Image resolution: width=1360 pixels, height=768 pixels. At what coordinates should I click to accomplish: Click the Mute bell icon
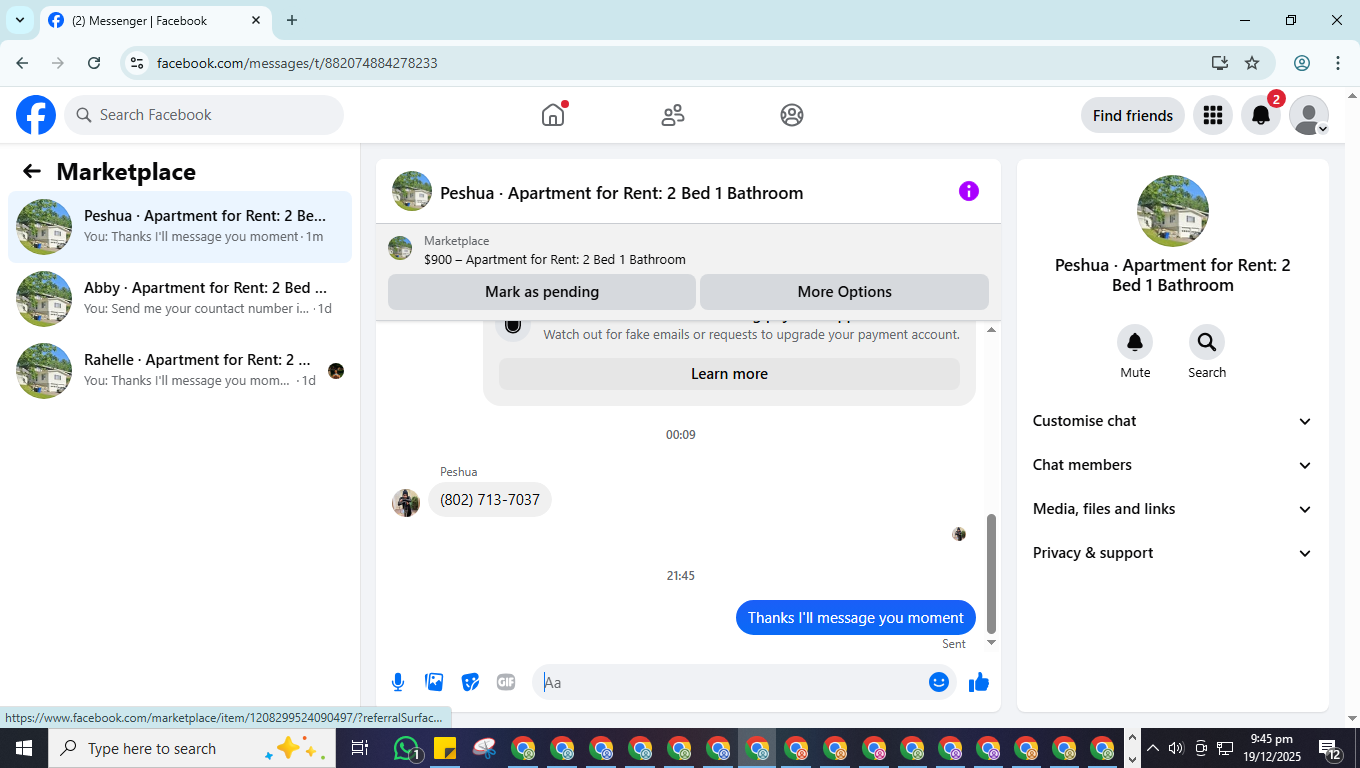click(x=1135, y=342)
